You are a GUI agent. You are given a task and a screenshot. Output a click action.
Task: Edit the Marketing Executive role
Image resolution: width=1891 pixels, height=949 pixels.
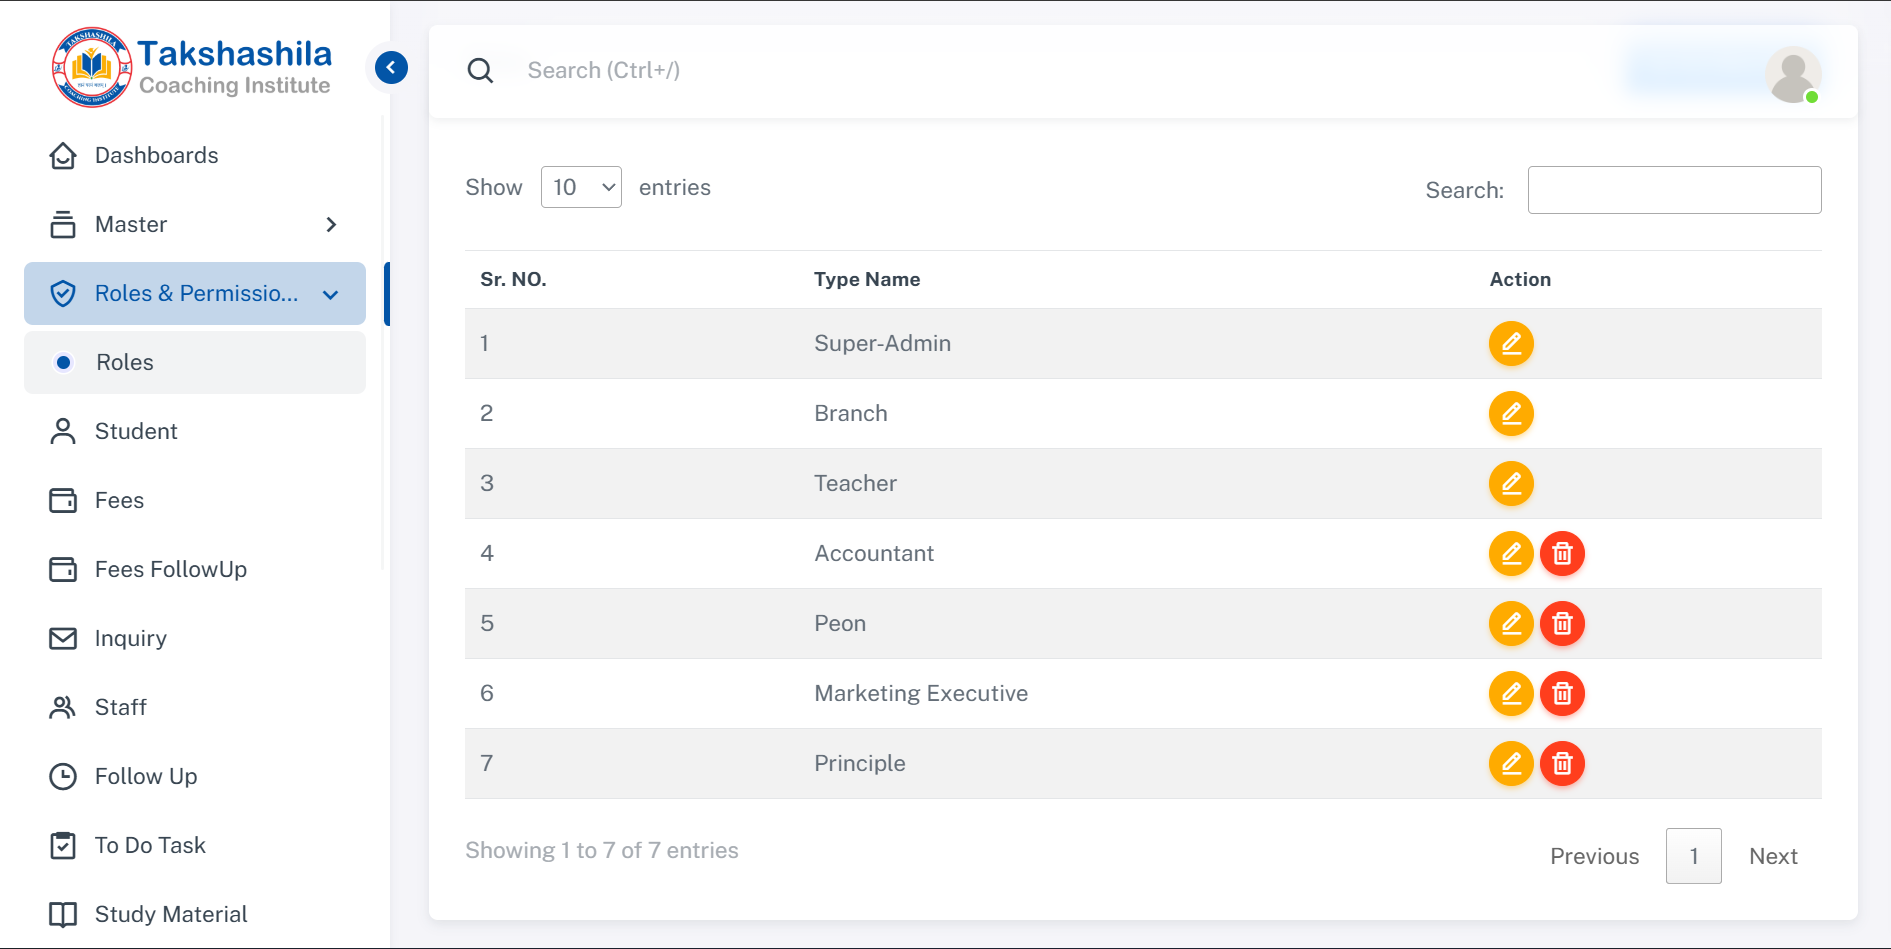point(1511,694)
